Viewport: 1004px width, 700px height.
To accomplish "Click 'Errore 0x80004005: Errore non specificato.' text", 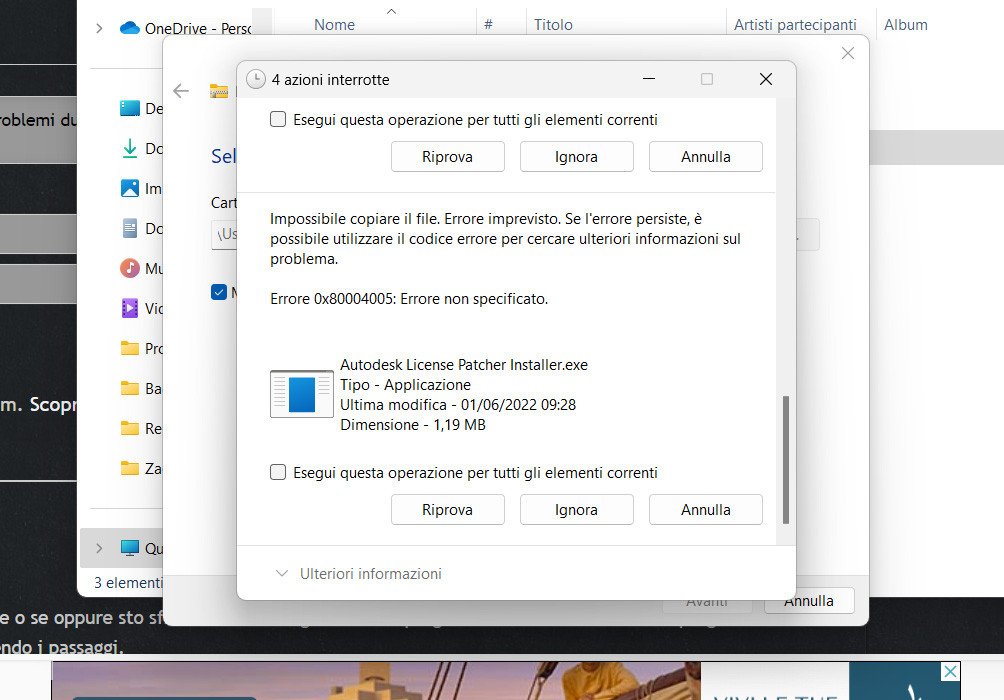I will point(409,299).
